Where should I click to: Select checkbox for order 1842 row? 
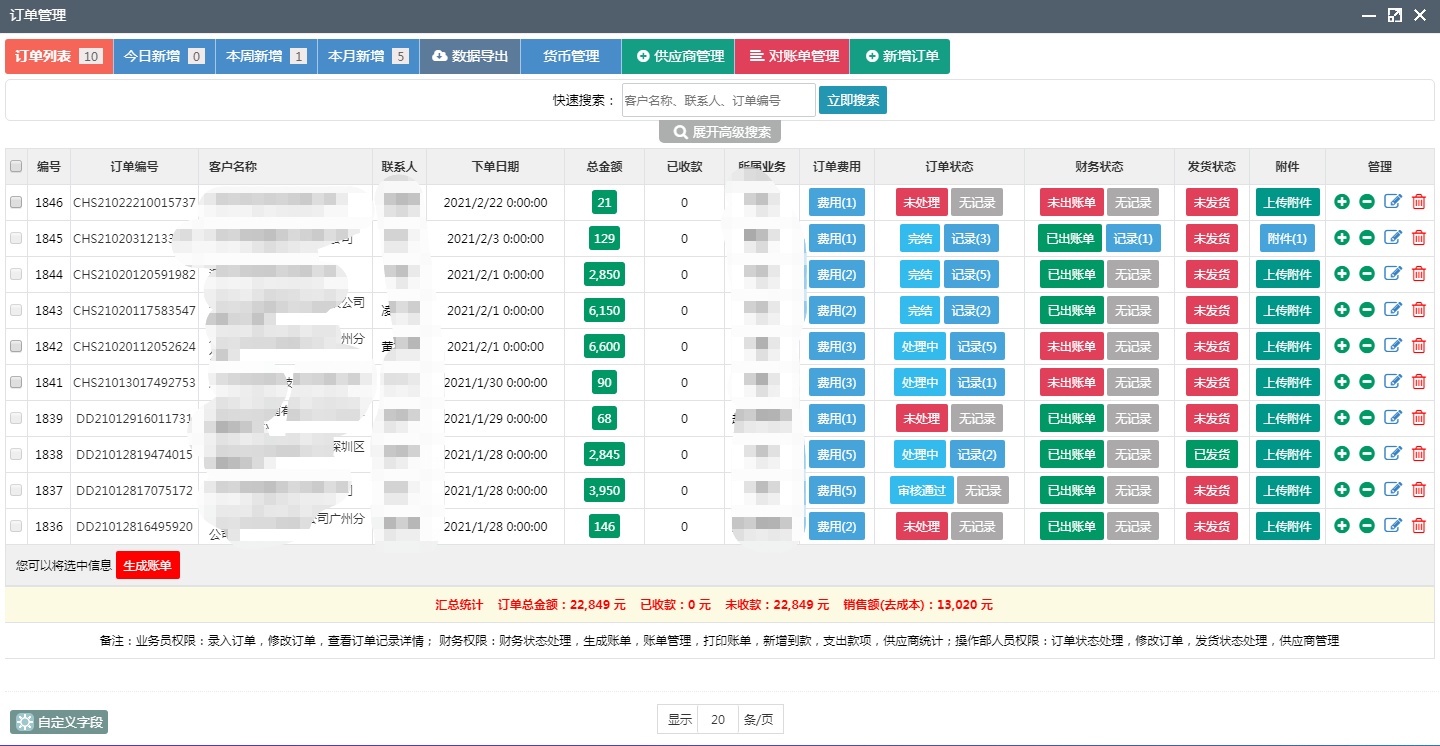pos(16,346)
